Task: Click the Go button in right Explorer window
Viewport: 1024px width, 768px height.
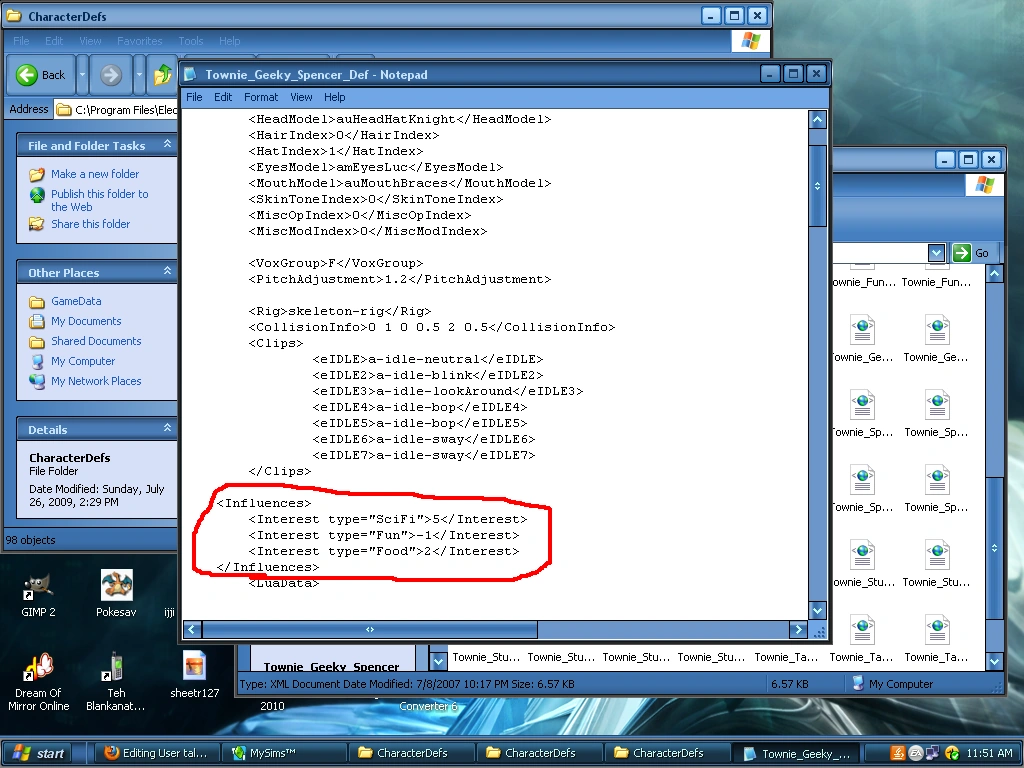Action: [x=970, y=253]
